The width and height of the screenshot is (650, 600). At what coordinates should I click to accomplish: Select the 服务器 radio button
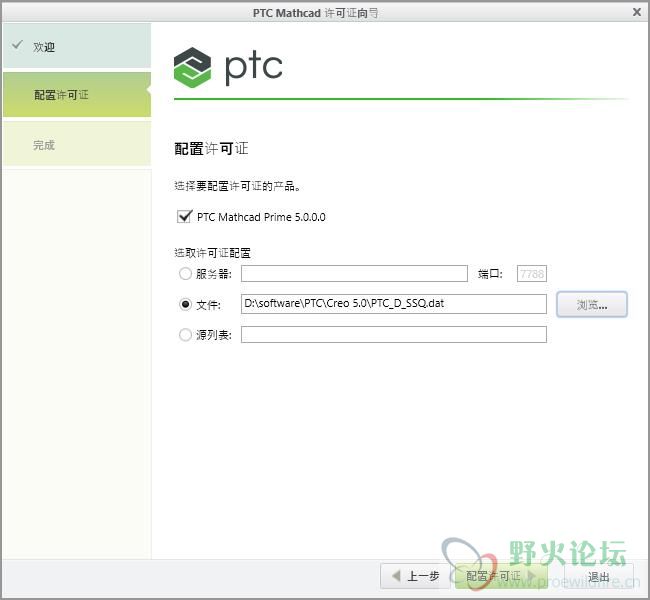(x=185, y=274)
